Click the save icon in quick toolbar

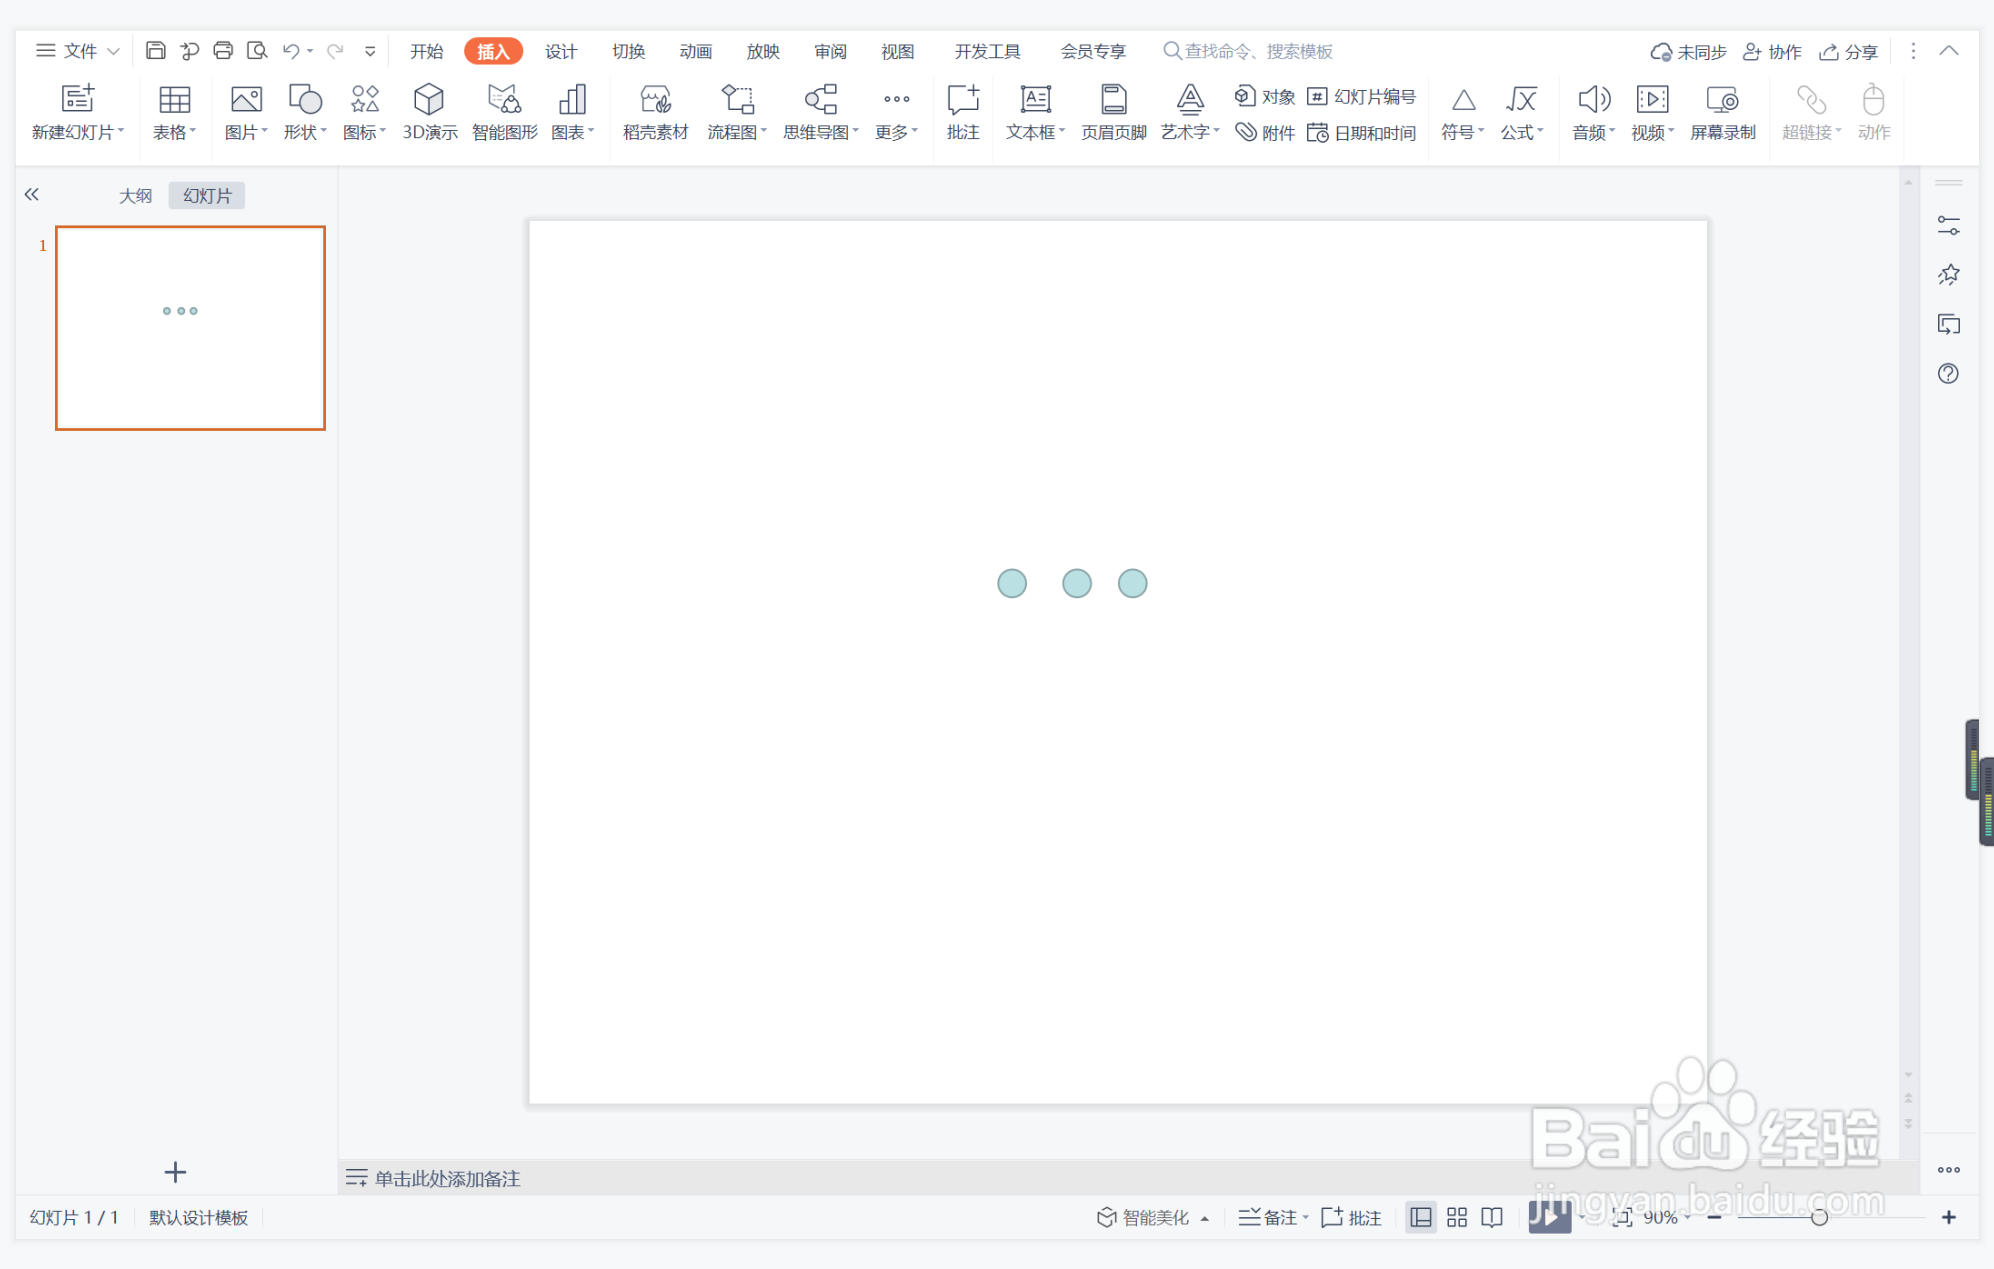[x=155, y=51]
